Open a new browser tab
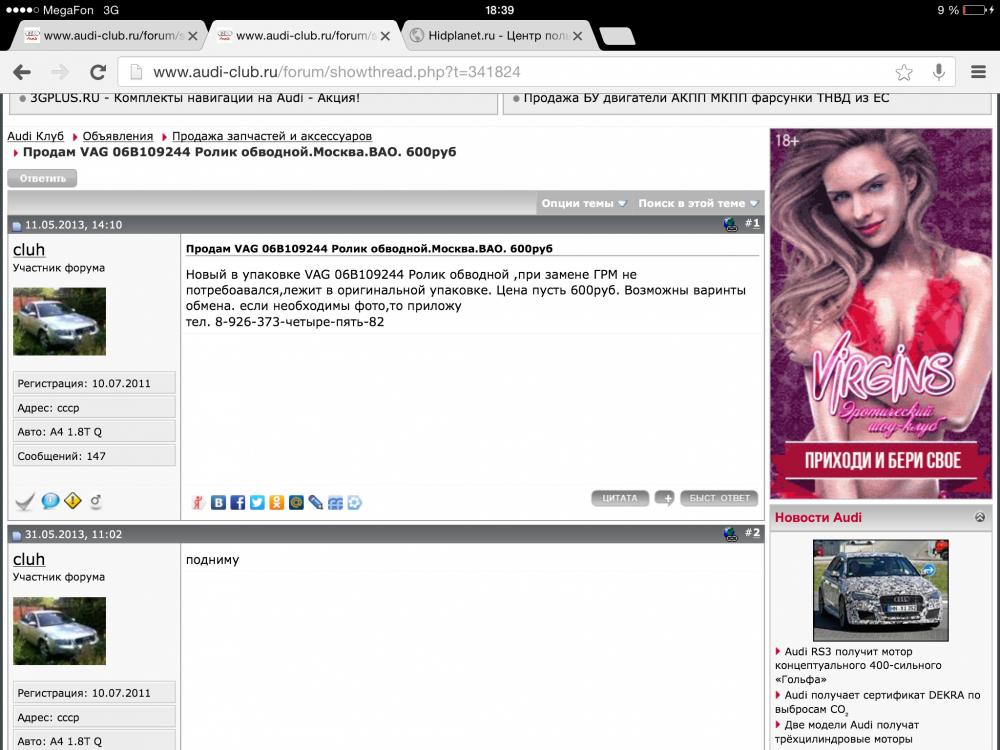Screen dimensions: 1000x750 (617, 36)
